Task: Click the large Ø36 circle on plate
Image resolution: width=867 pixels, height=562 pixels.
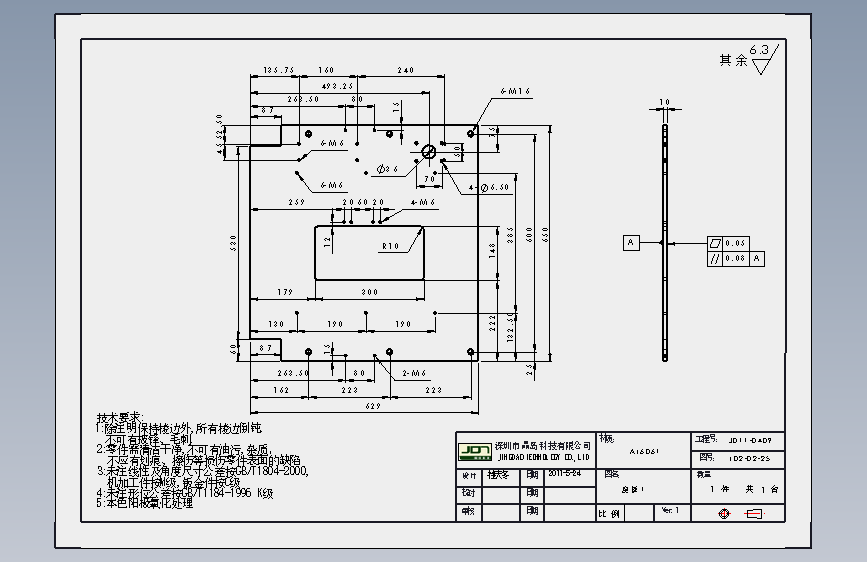Action: [429, 152]
